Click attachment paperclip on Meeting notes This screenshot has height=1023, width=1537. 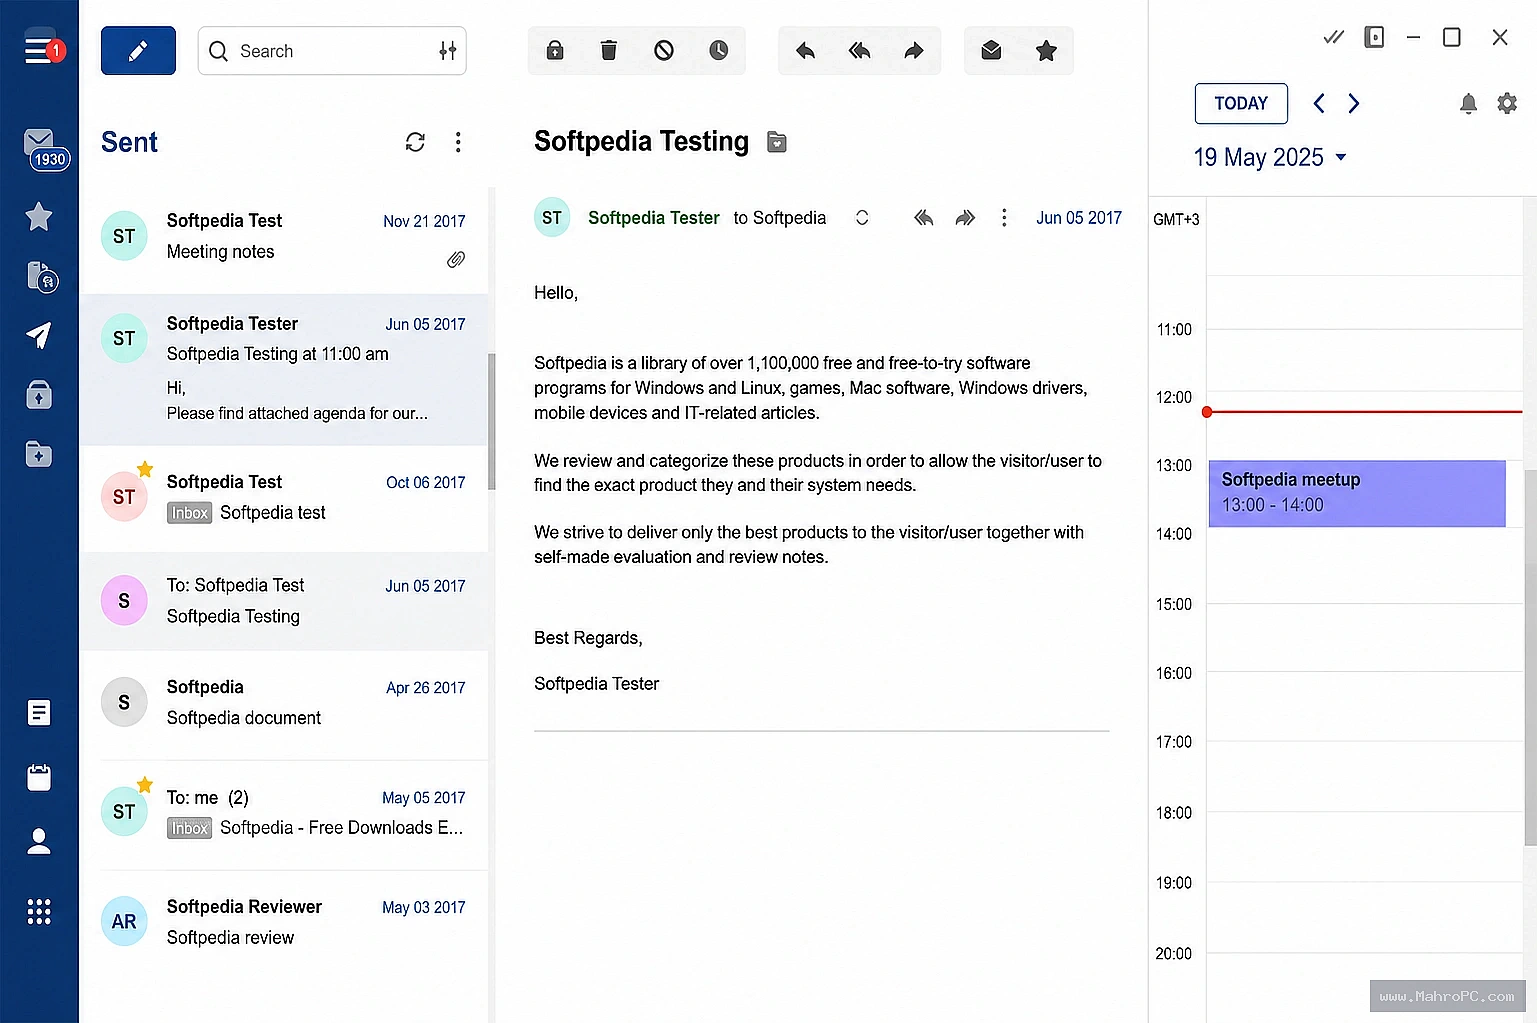point(455,260)
